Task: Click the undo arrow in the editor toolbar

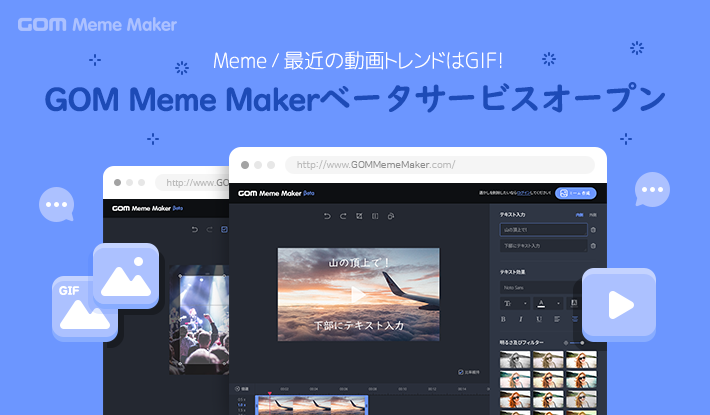Action: tap(326, 215)
